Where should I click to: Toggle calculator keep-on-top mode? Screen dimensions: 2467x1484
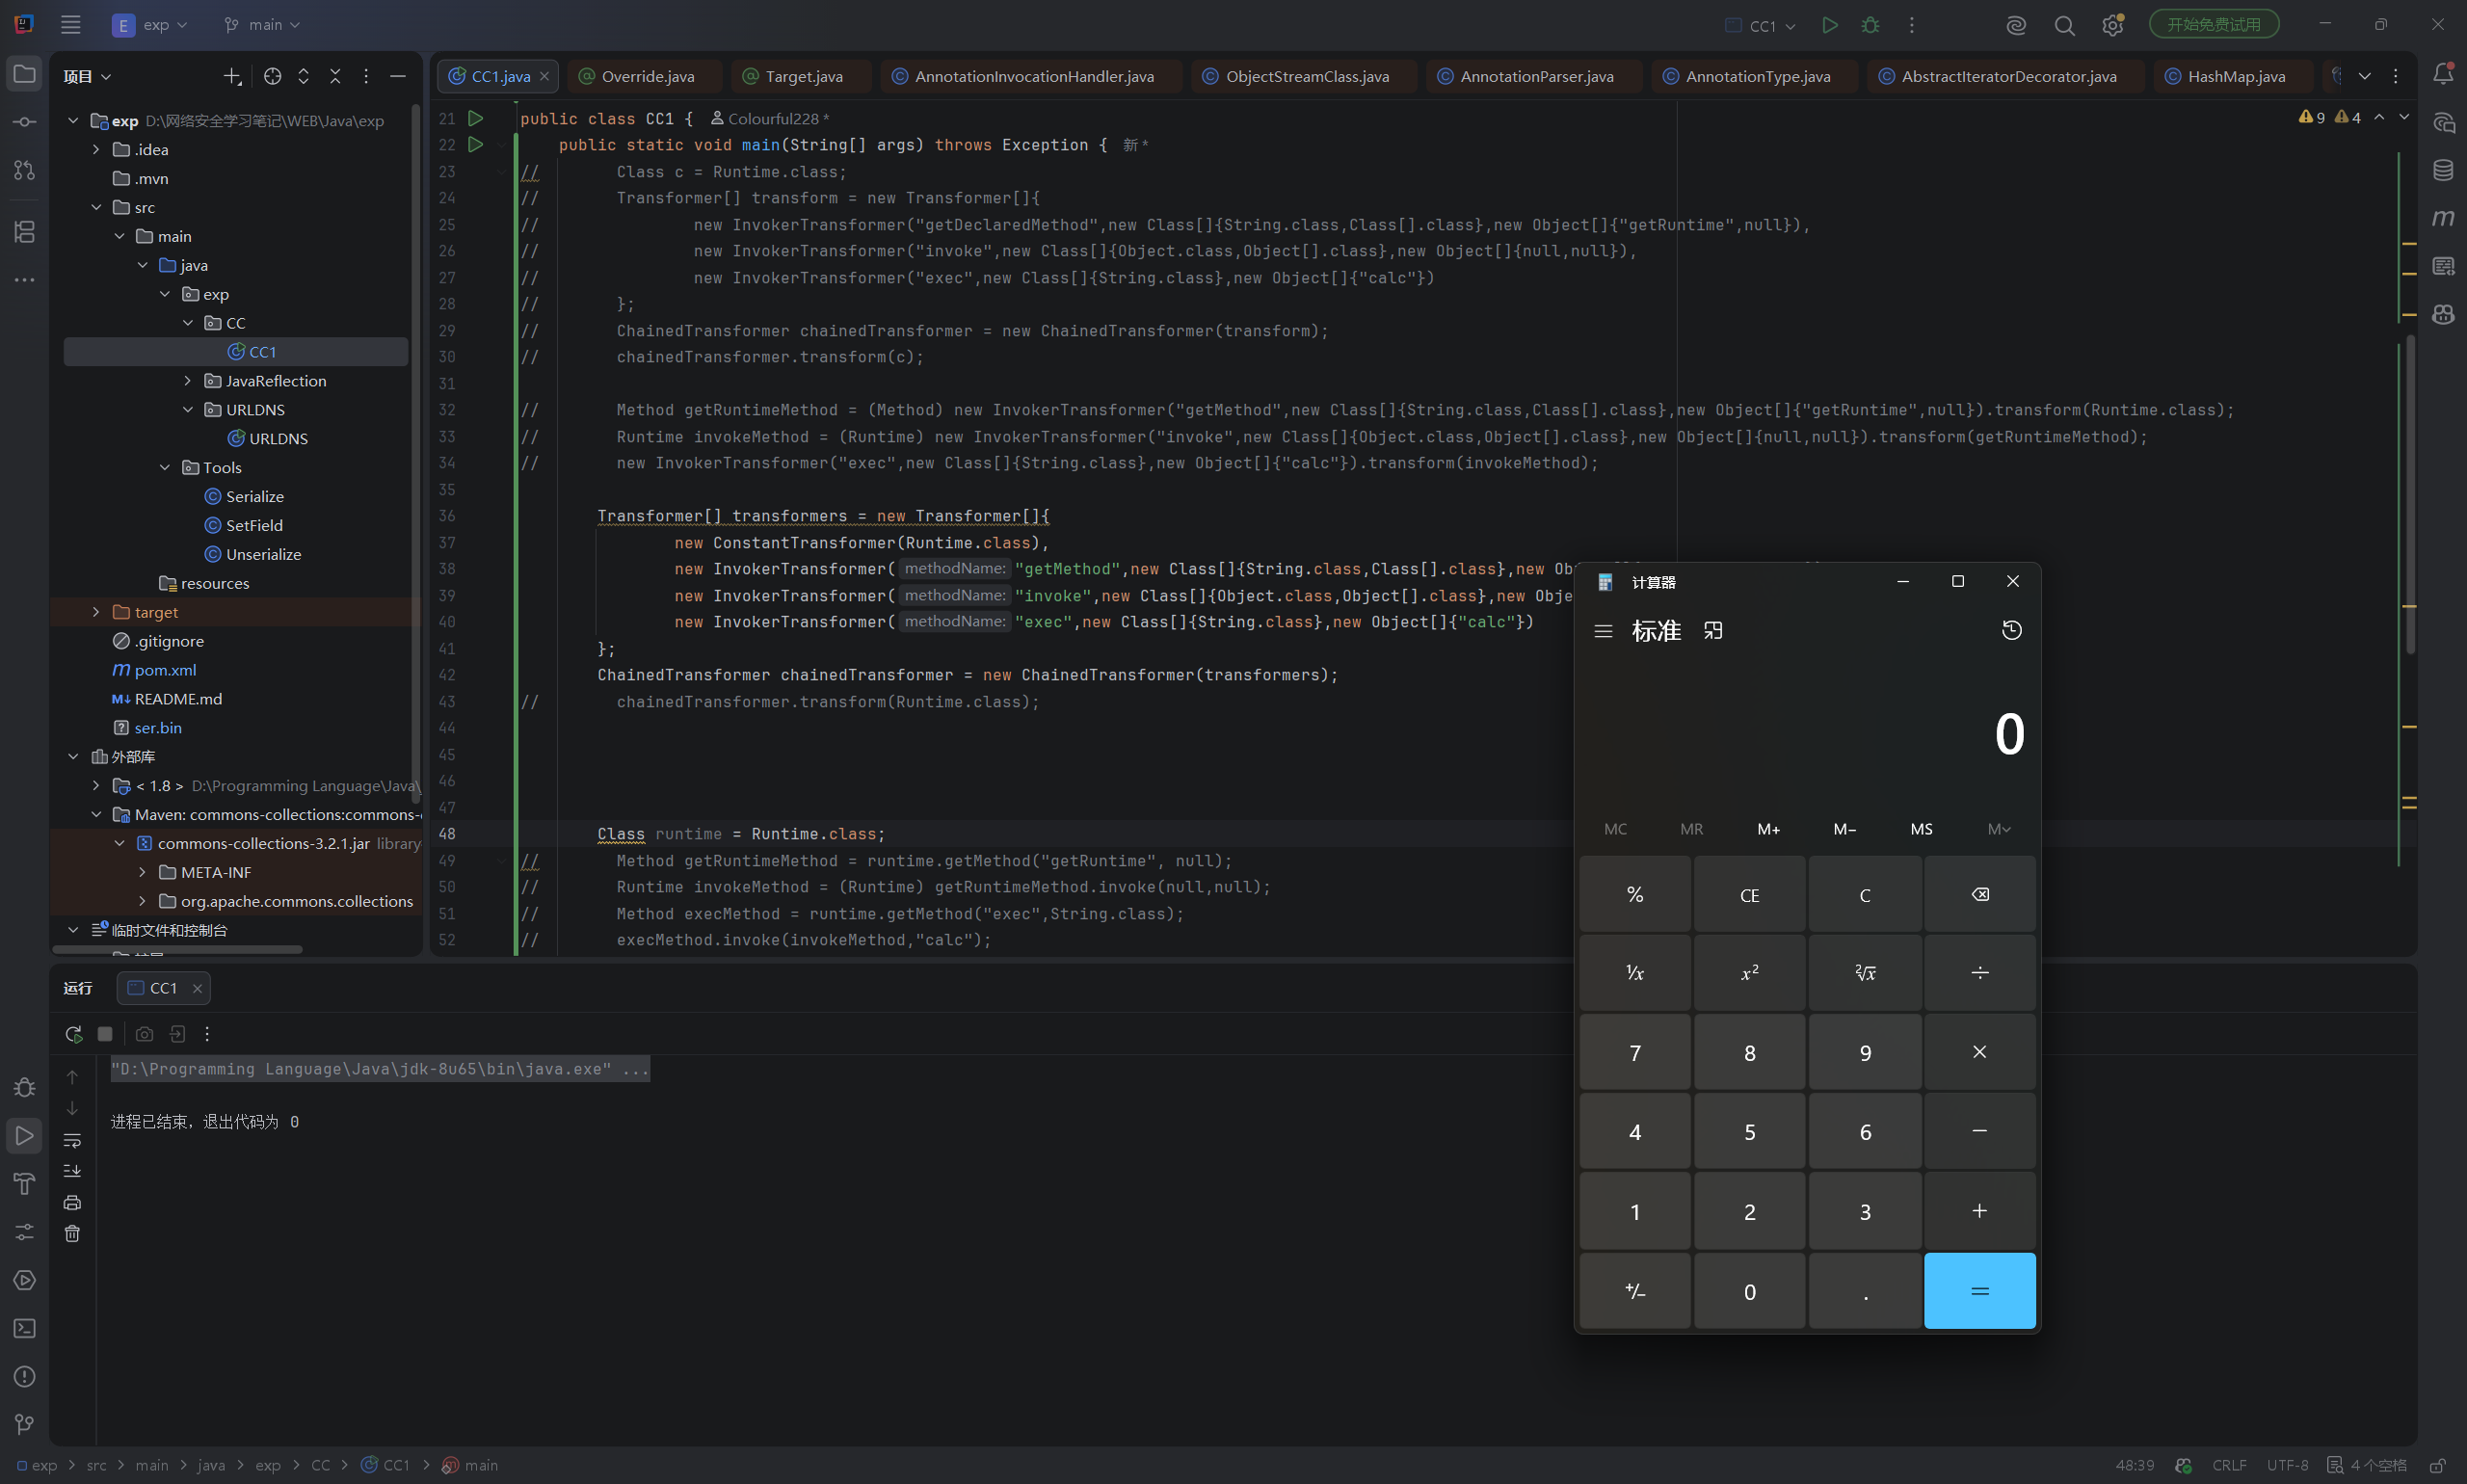tap(1713, 631)
